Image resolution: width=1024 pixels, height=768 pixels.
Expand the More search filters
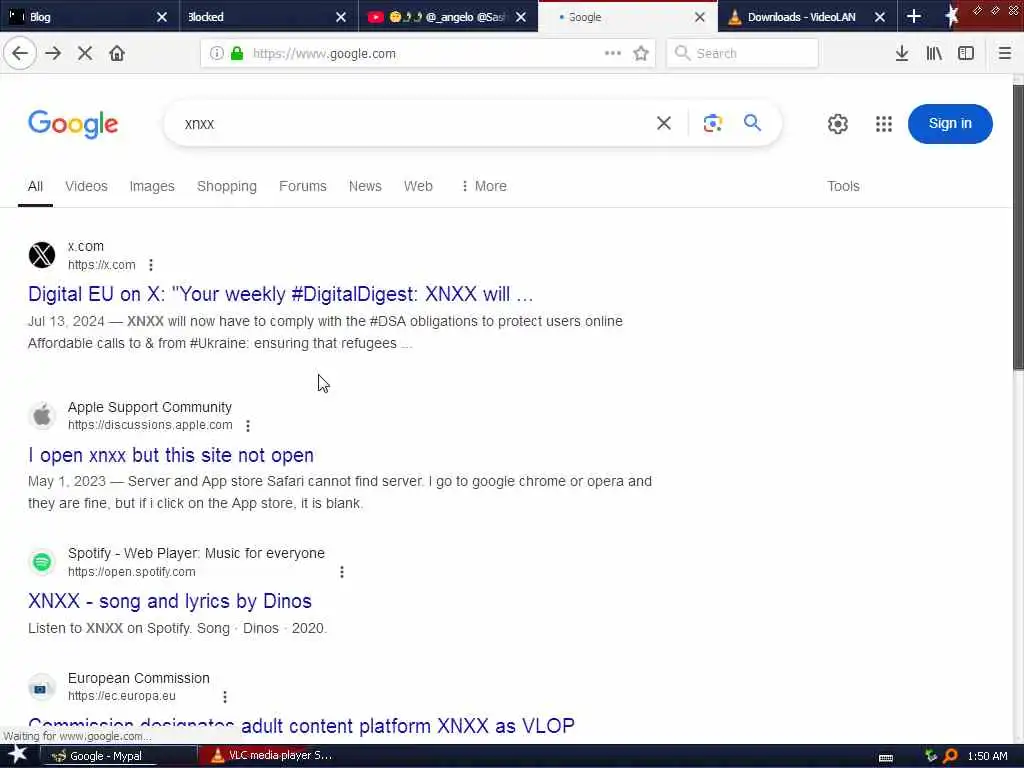click(483, 186)
